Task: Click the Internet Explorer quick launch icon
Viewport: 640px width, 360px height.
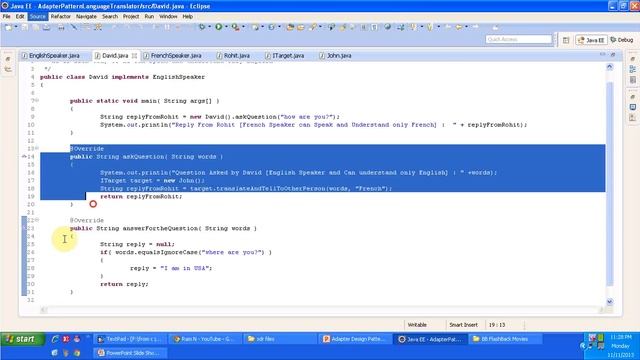Action: (55, 339)
